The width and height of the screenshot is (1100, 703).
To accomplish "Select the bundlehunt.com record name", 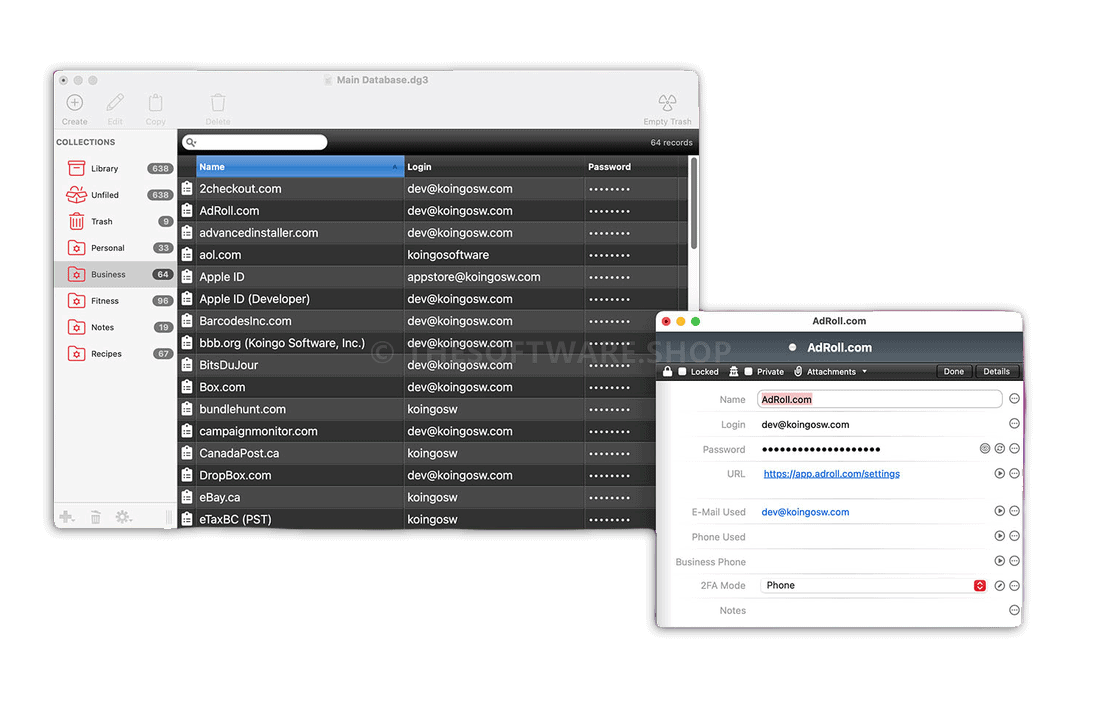I will (243, 409).
